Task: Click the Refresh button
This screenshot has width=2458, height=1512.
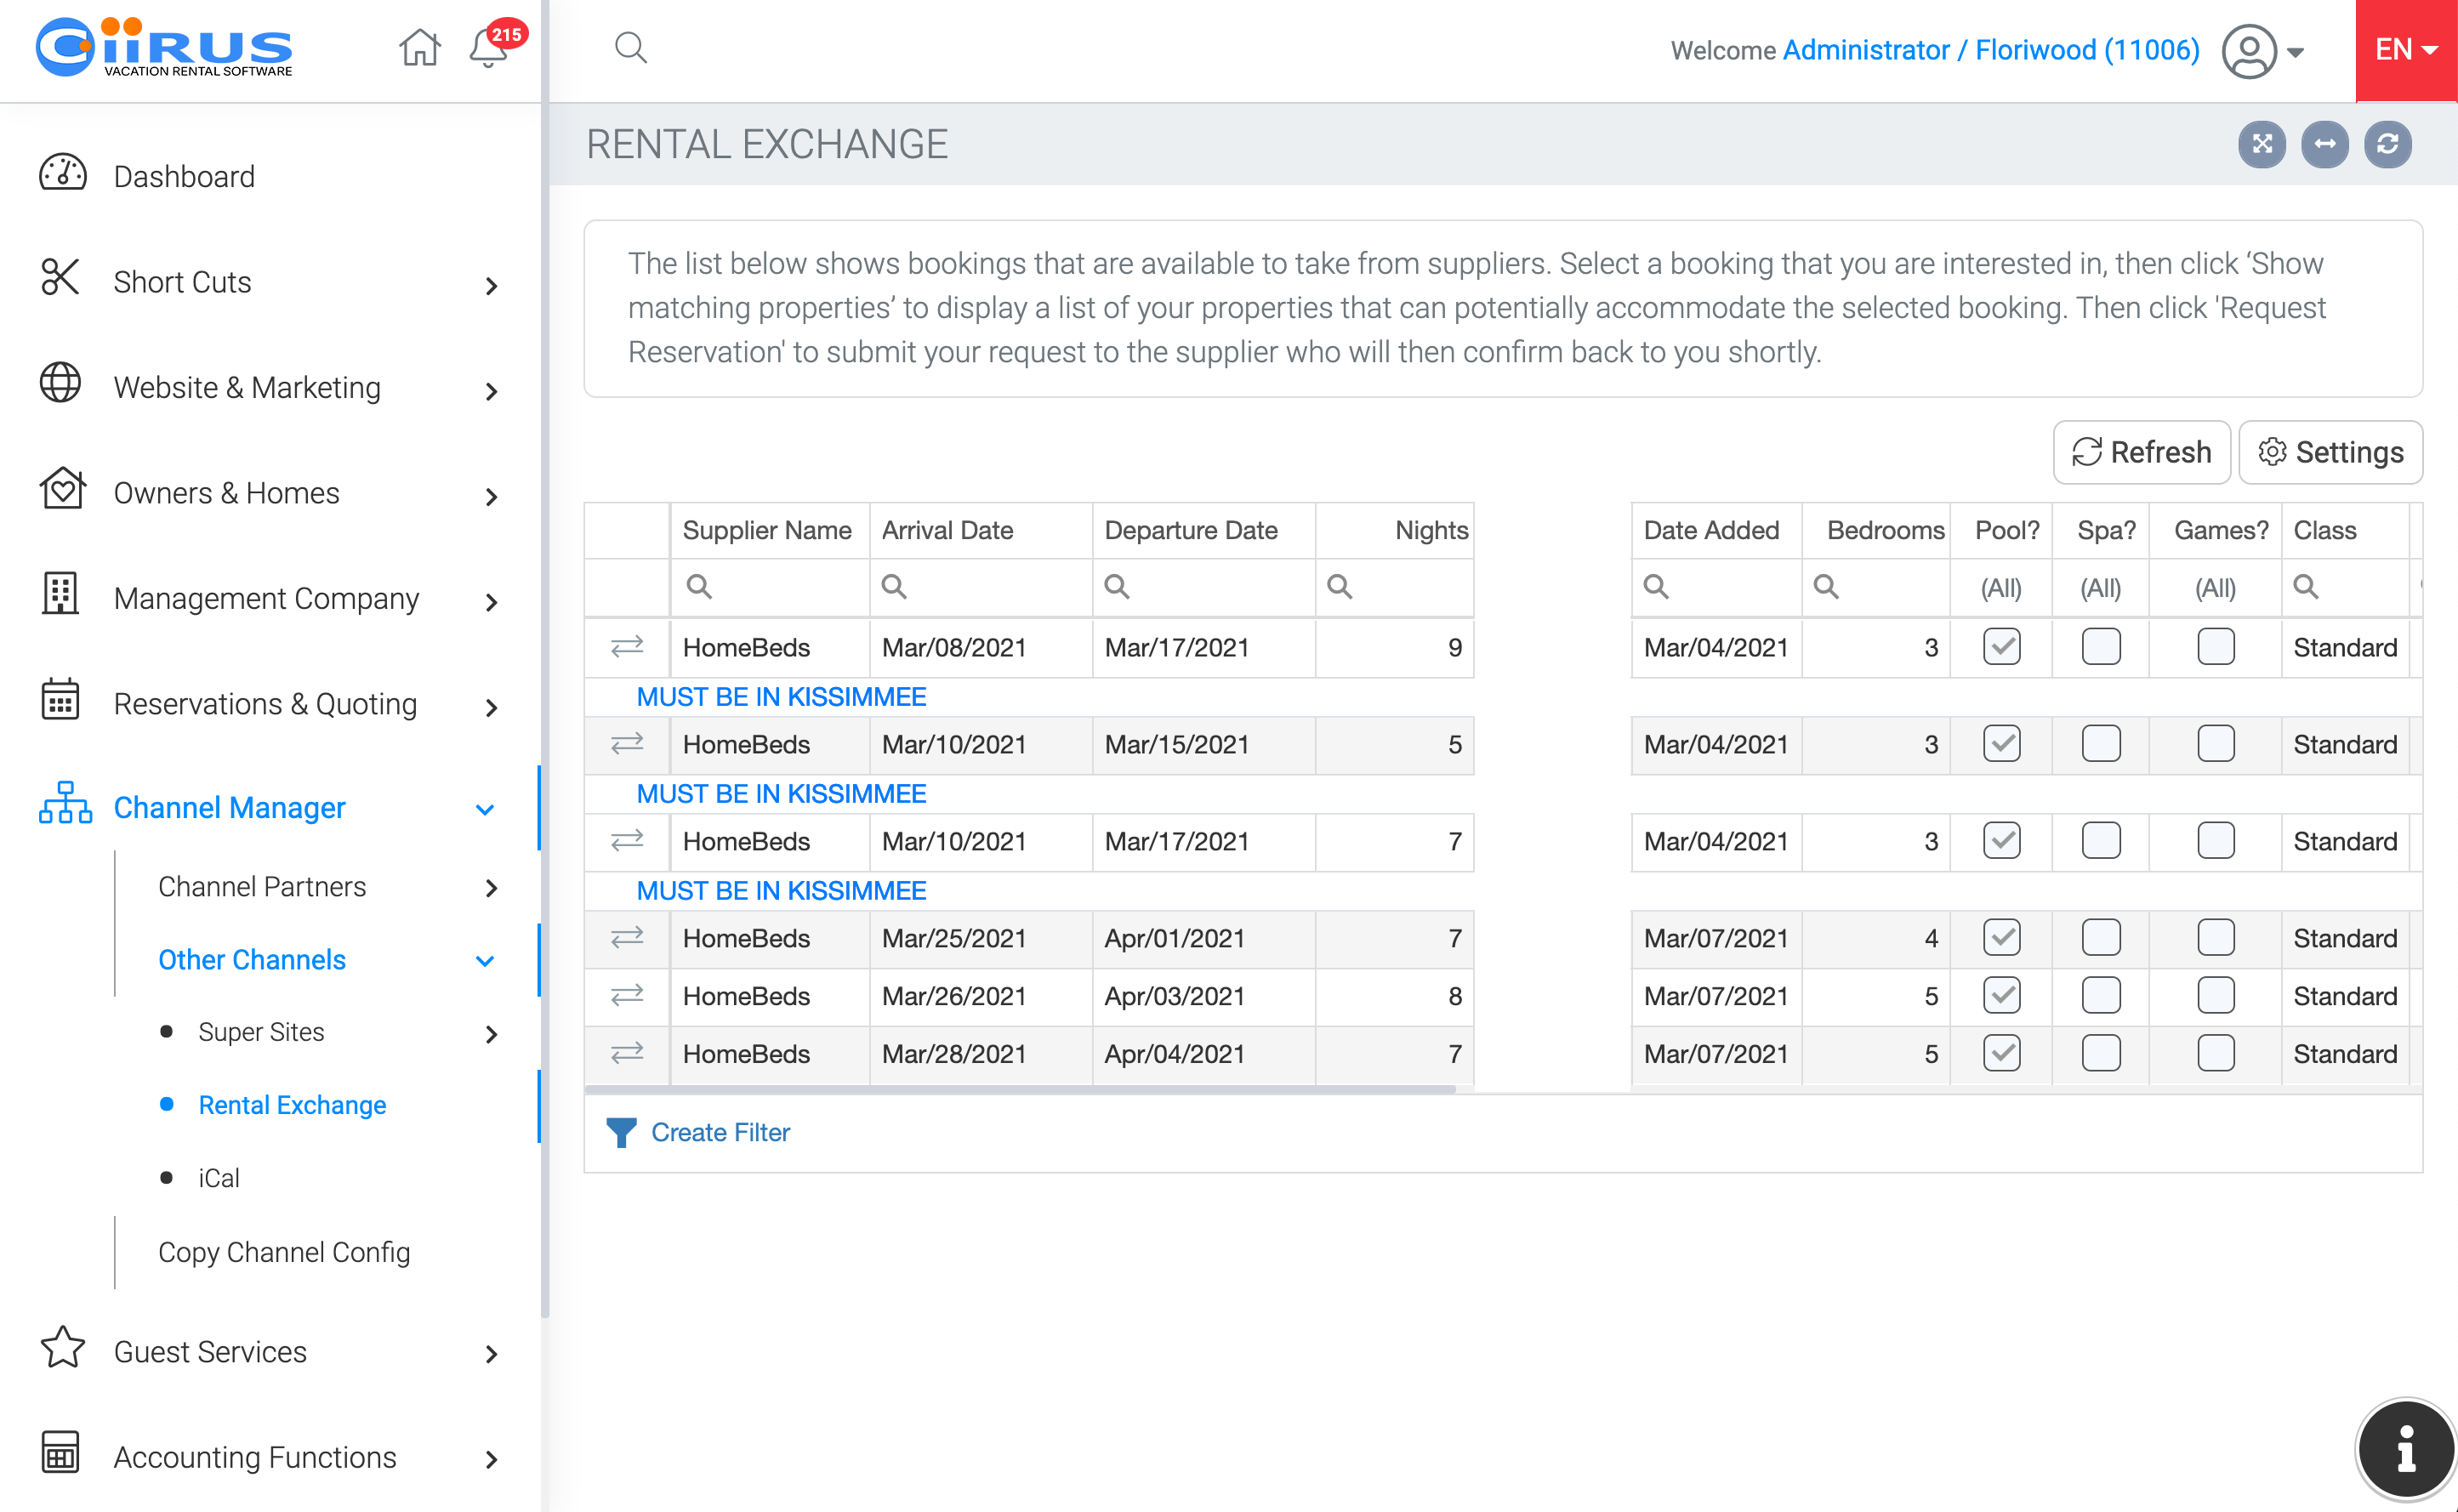Action: [2142, 452]
